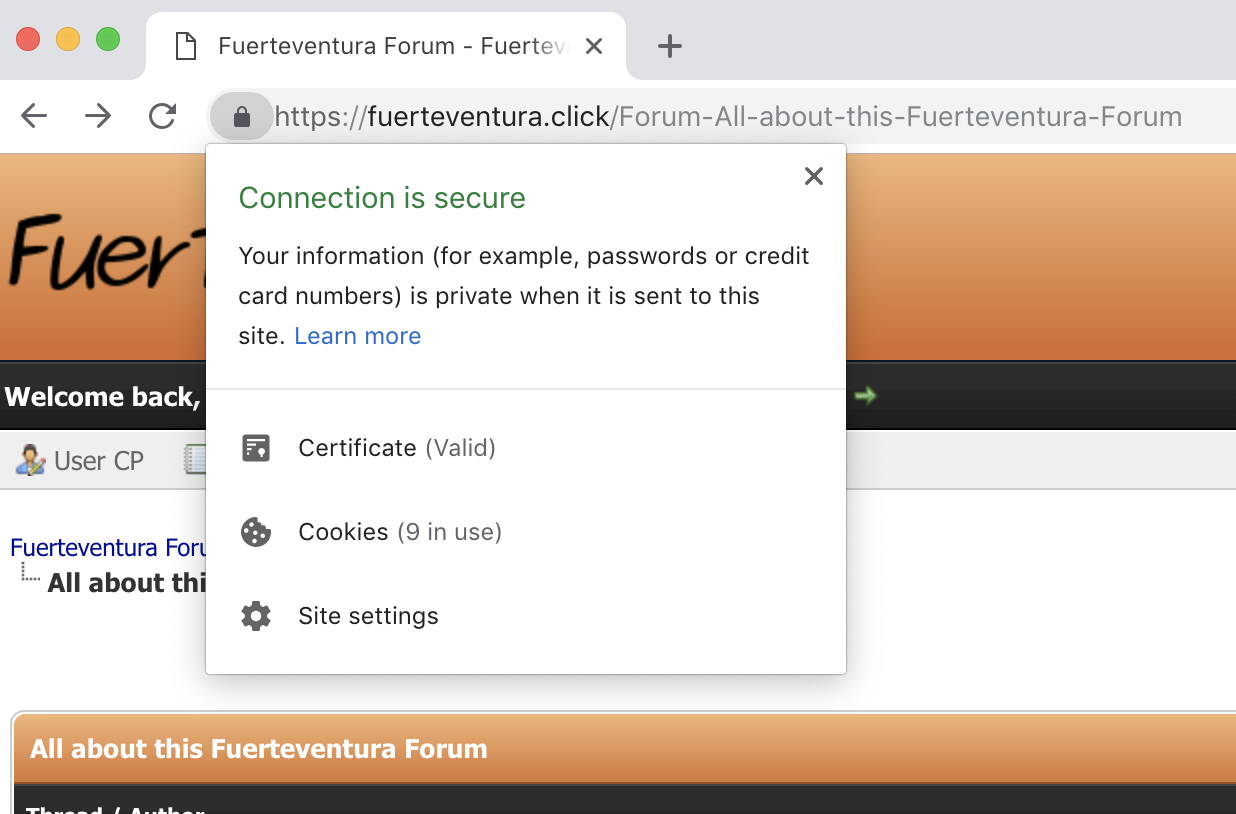The image size is (1236, 814).
Task: Close the Fuerteventura Forum tab
Action: point(594,46)
